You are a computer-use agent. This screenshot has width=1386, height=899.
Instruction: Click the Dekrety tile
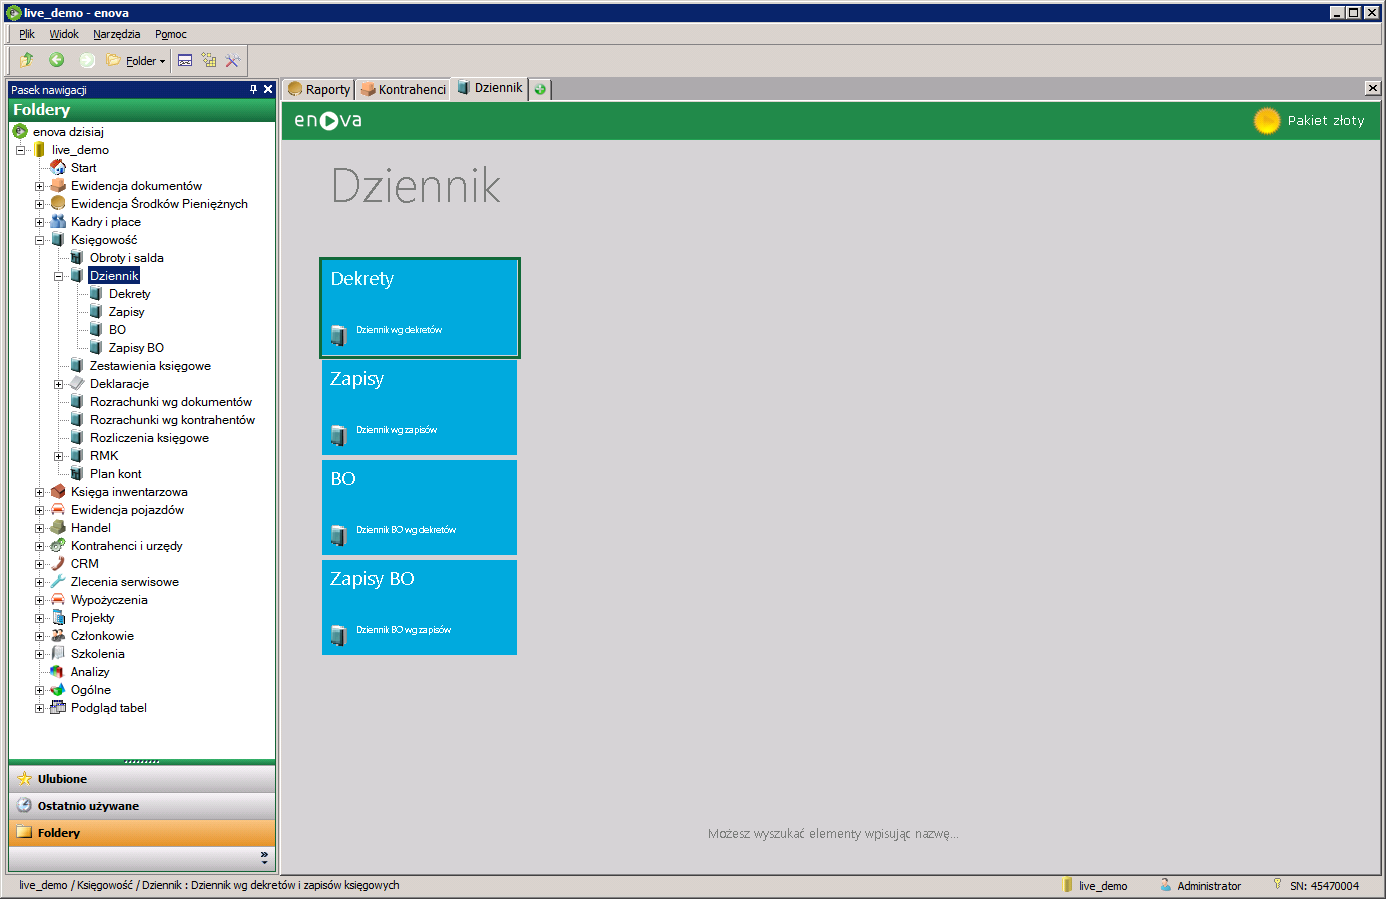(420, 308)
